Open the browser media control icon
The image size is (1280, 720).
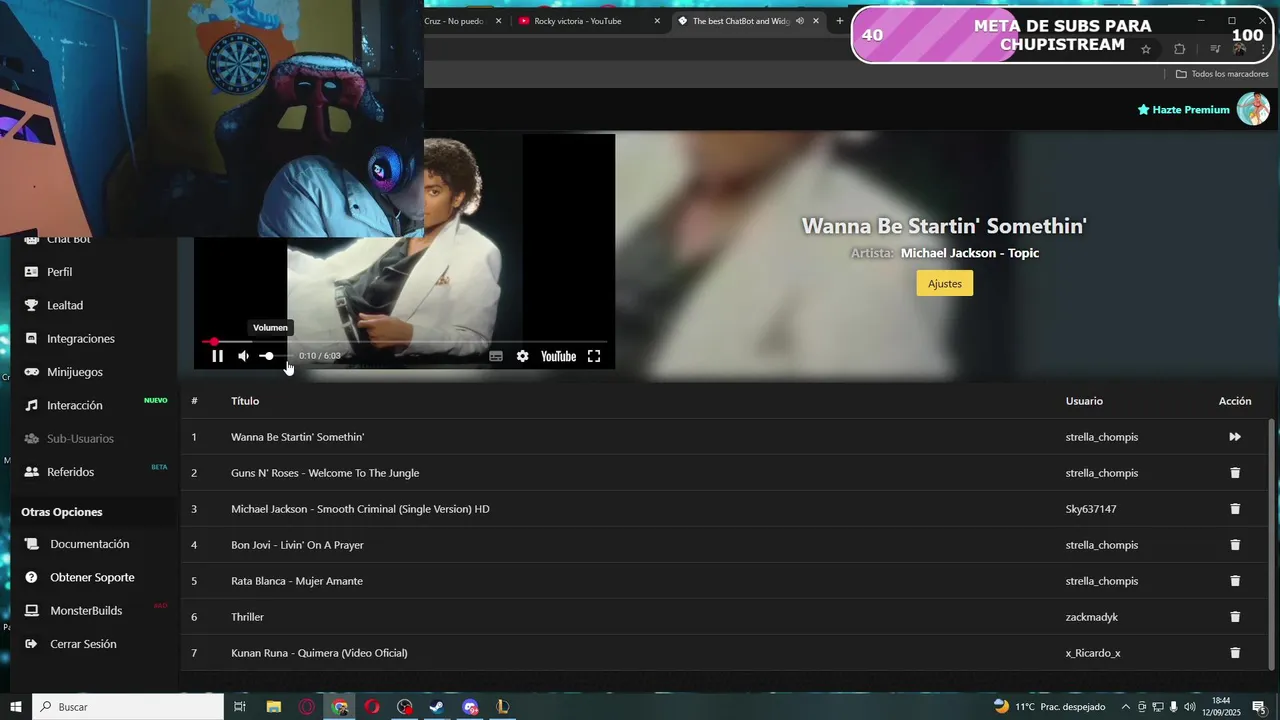pos(1215,49)
